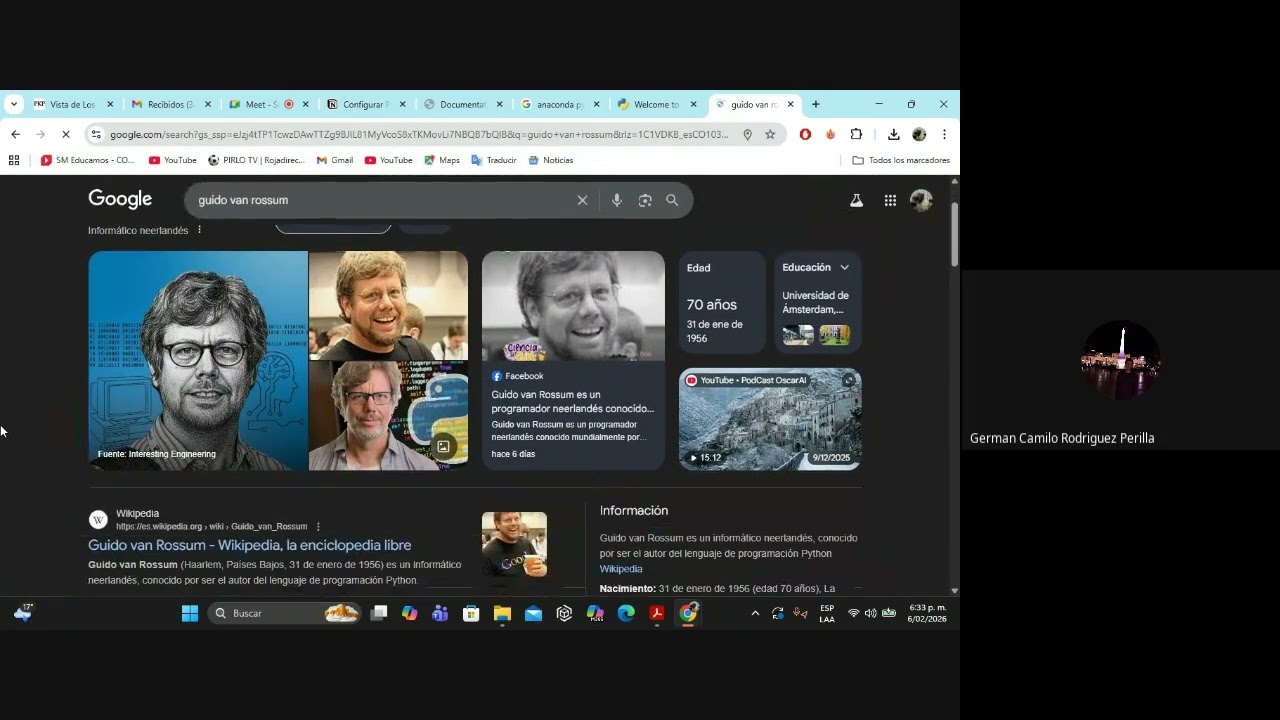The image size is (1280, 720).
Task: Play the PodCast OscarAI YouTube video
Action: (x=770, y=419)
